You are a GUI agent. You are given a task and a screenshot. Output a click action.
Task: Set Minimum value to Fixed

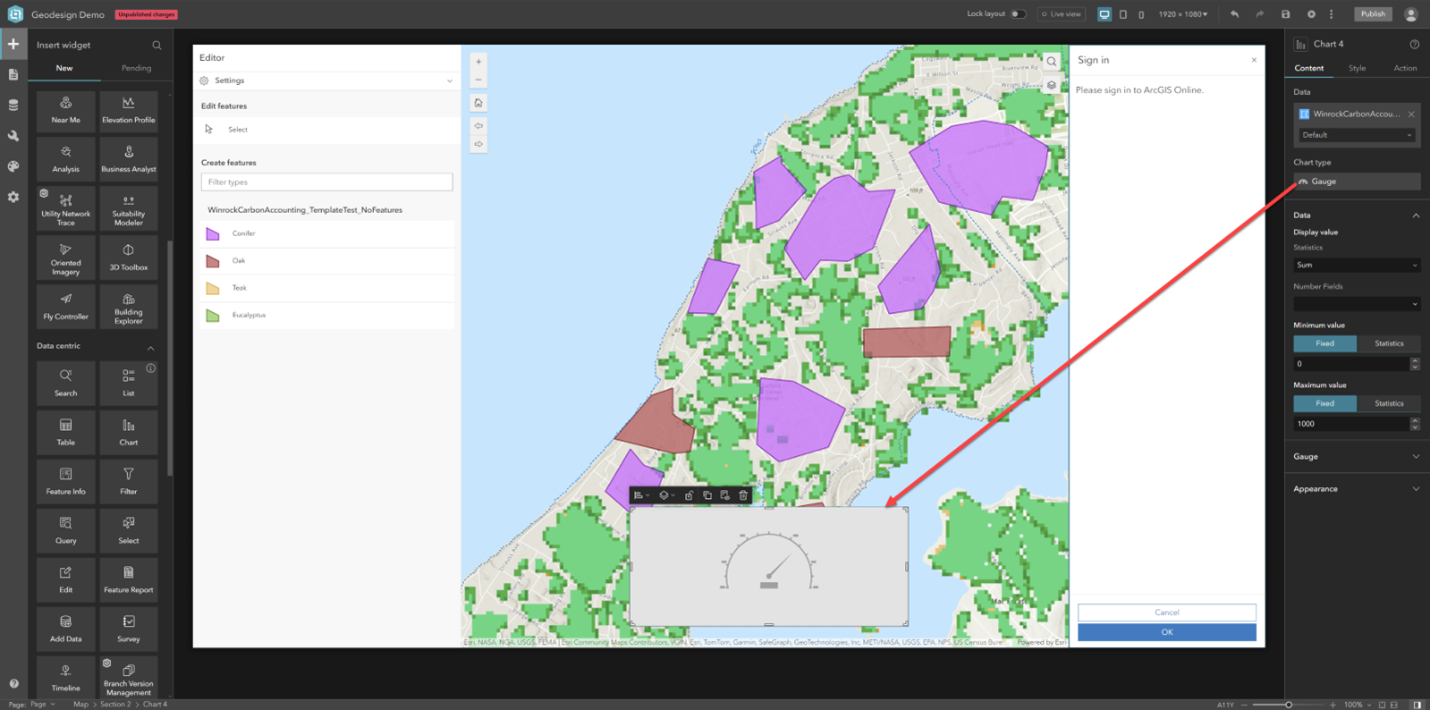1325,343
